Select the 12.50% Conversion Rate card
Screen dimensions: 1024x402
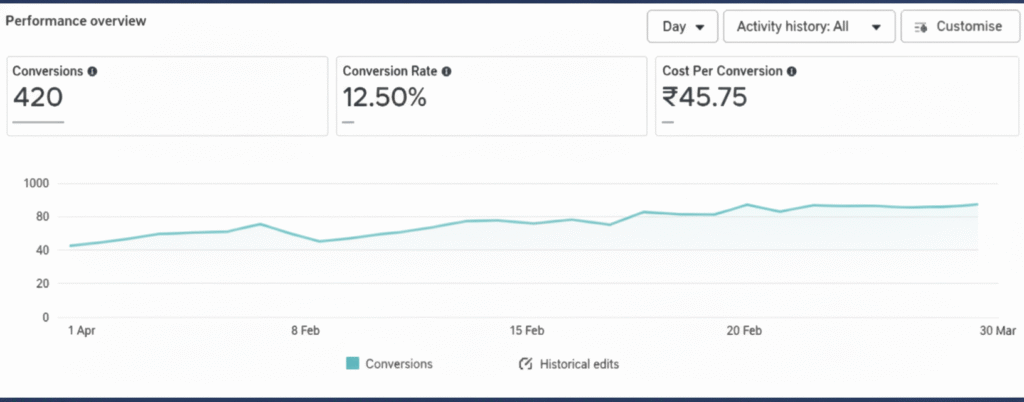tap(491, 96)
